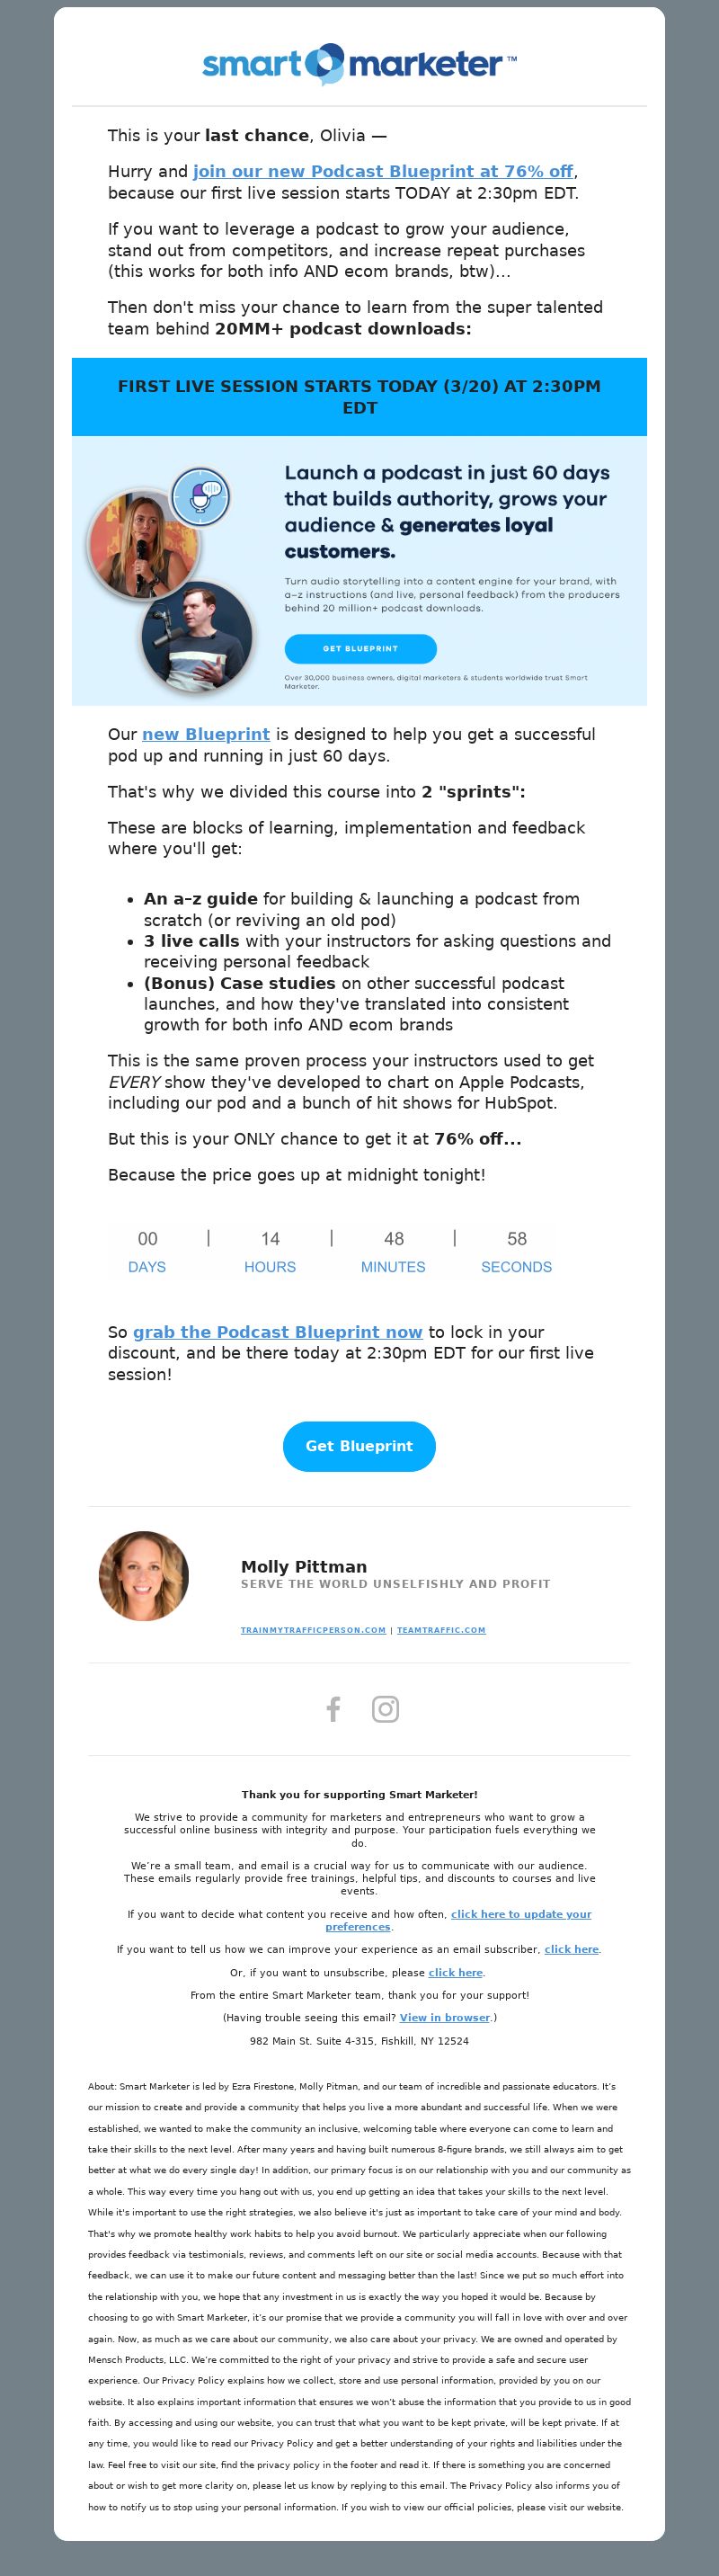The height and width of the screenshot is (2576, 719).
Task: Open 'grab the Podcast Blueprint now' link
Action: pos(278,1332)
